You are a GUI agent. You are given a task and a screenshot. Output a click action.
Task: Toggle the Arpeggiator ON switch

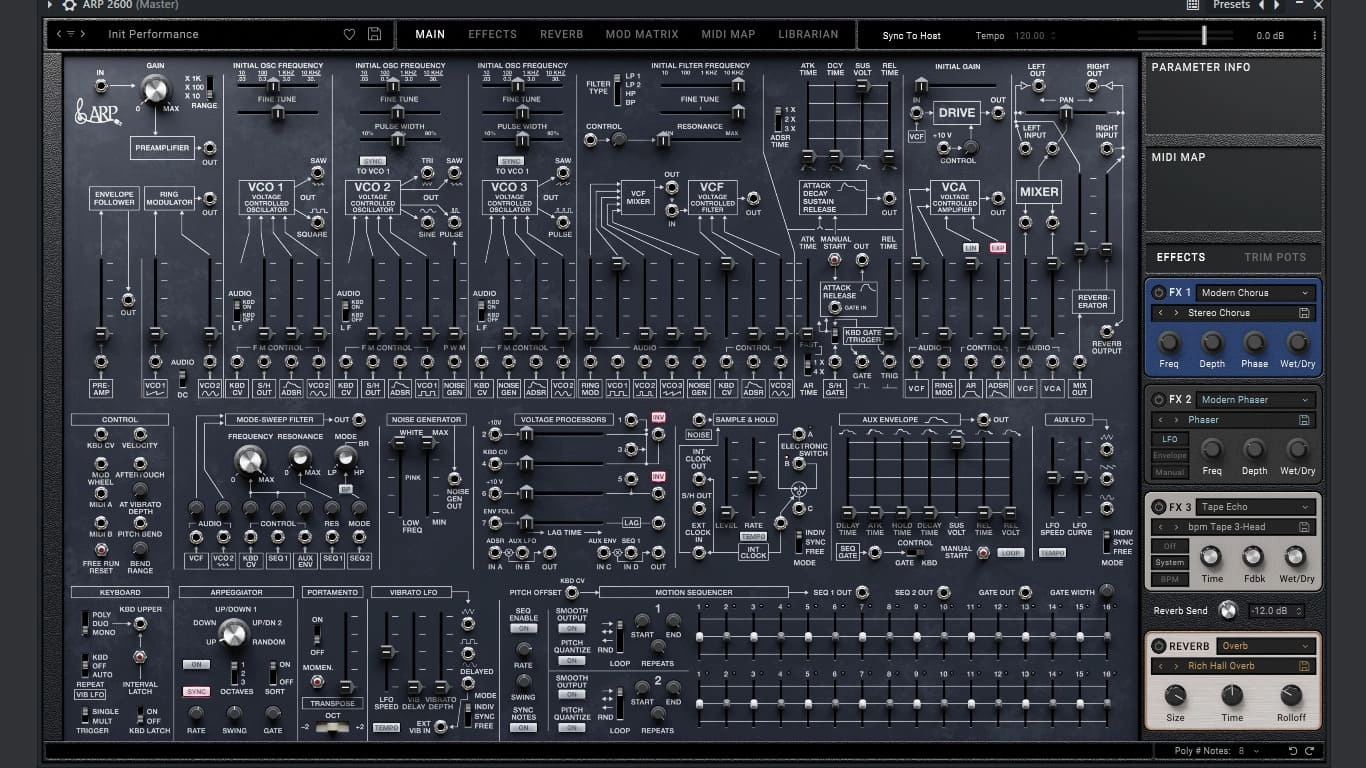pyautogui.click(x=196, y=664)
